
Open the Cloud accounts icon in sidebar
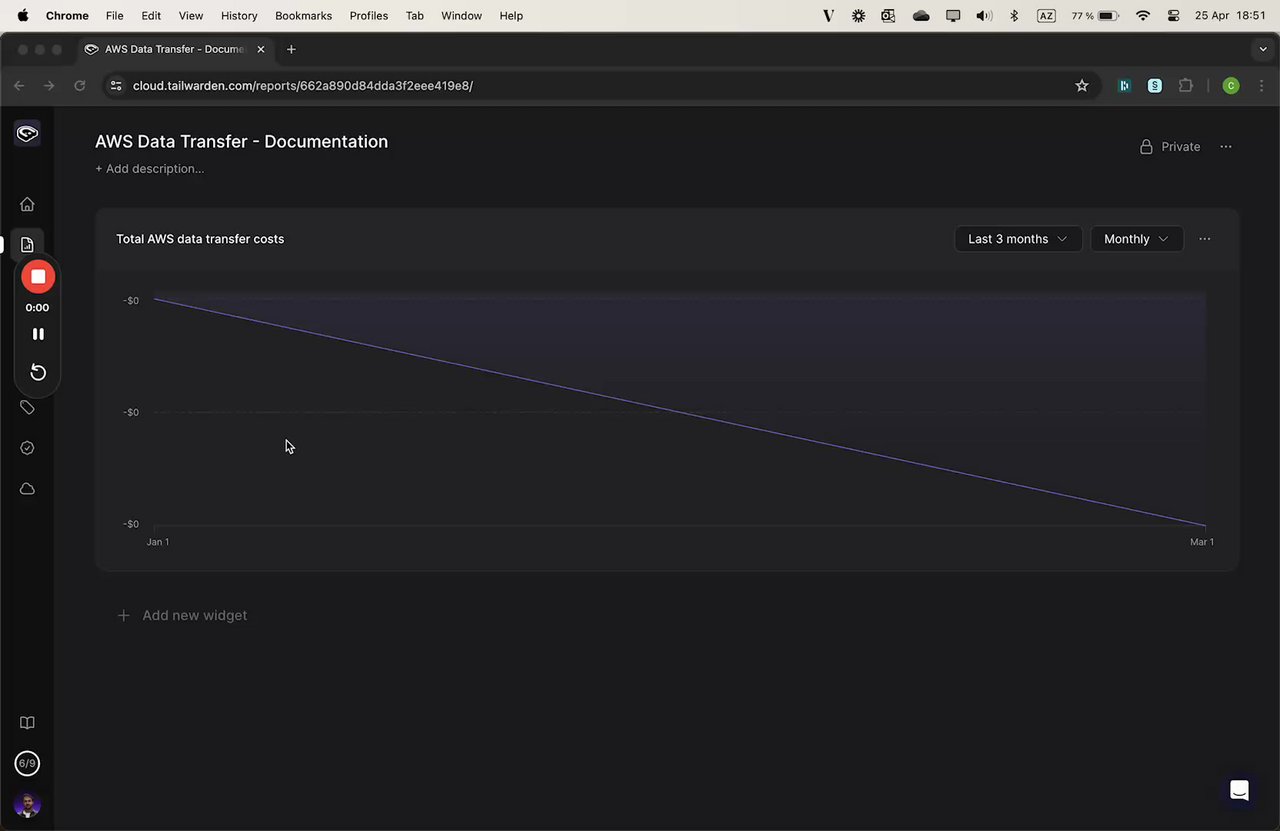(x=27, y=489)
